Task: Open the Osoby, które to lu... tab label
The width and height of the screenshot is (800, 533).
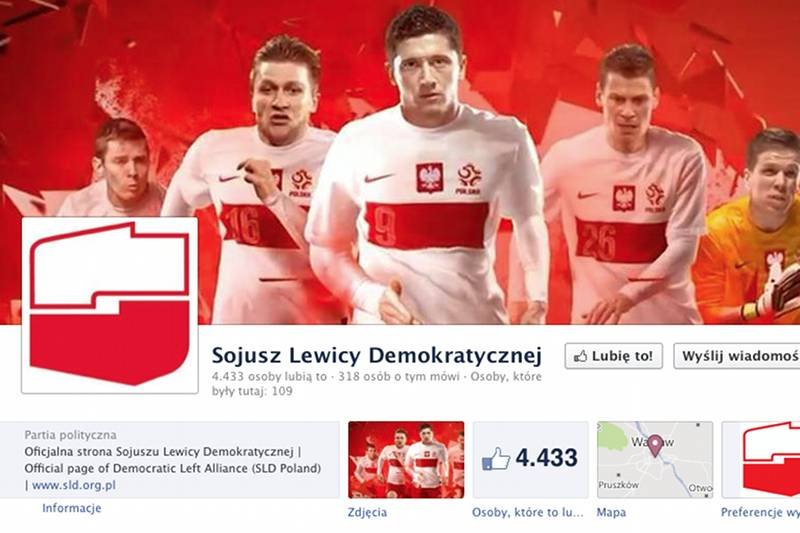Action: (x=528, y=513)
